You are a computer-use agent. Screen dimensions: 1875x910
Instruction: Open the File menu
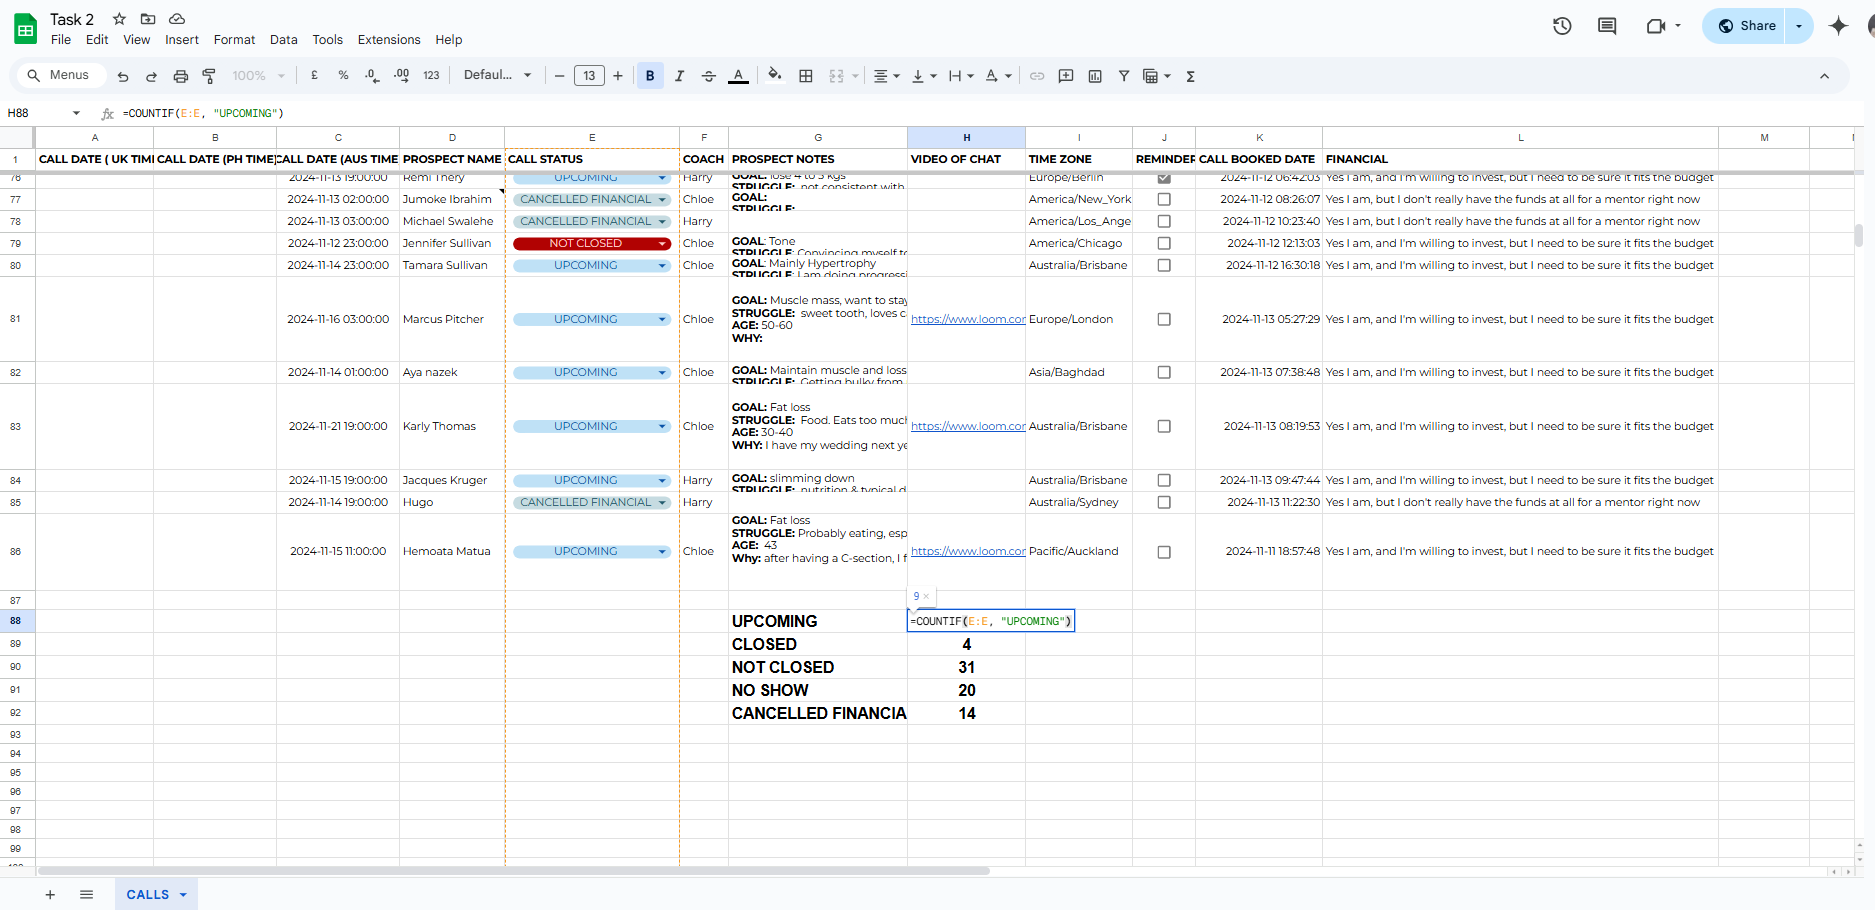(61, 40)
